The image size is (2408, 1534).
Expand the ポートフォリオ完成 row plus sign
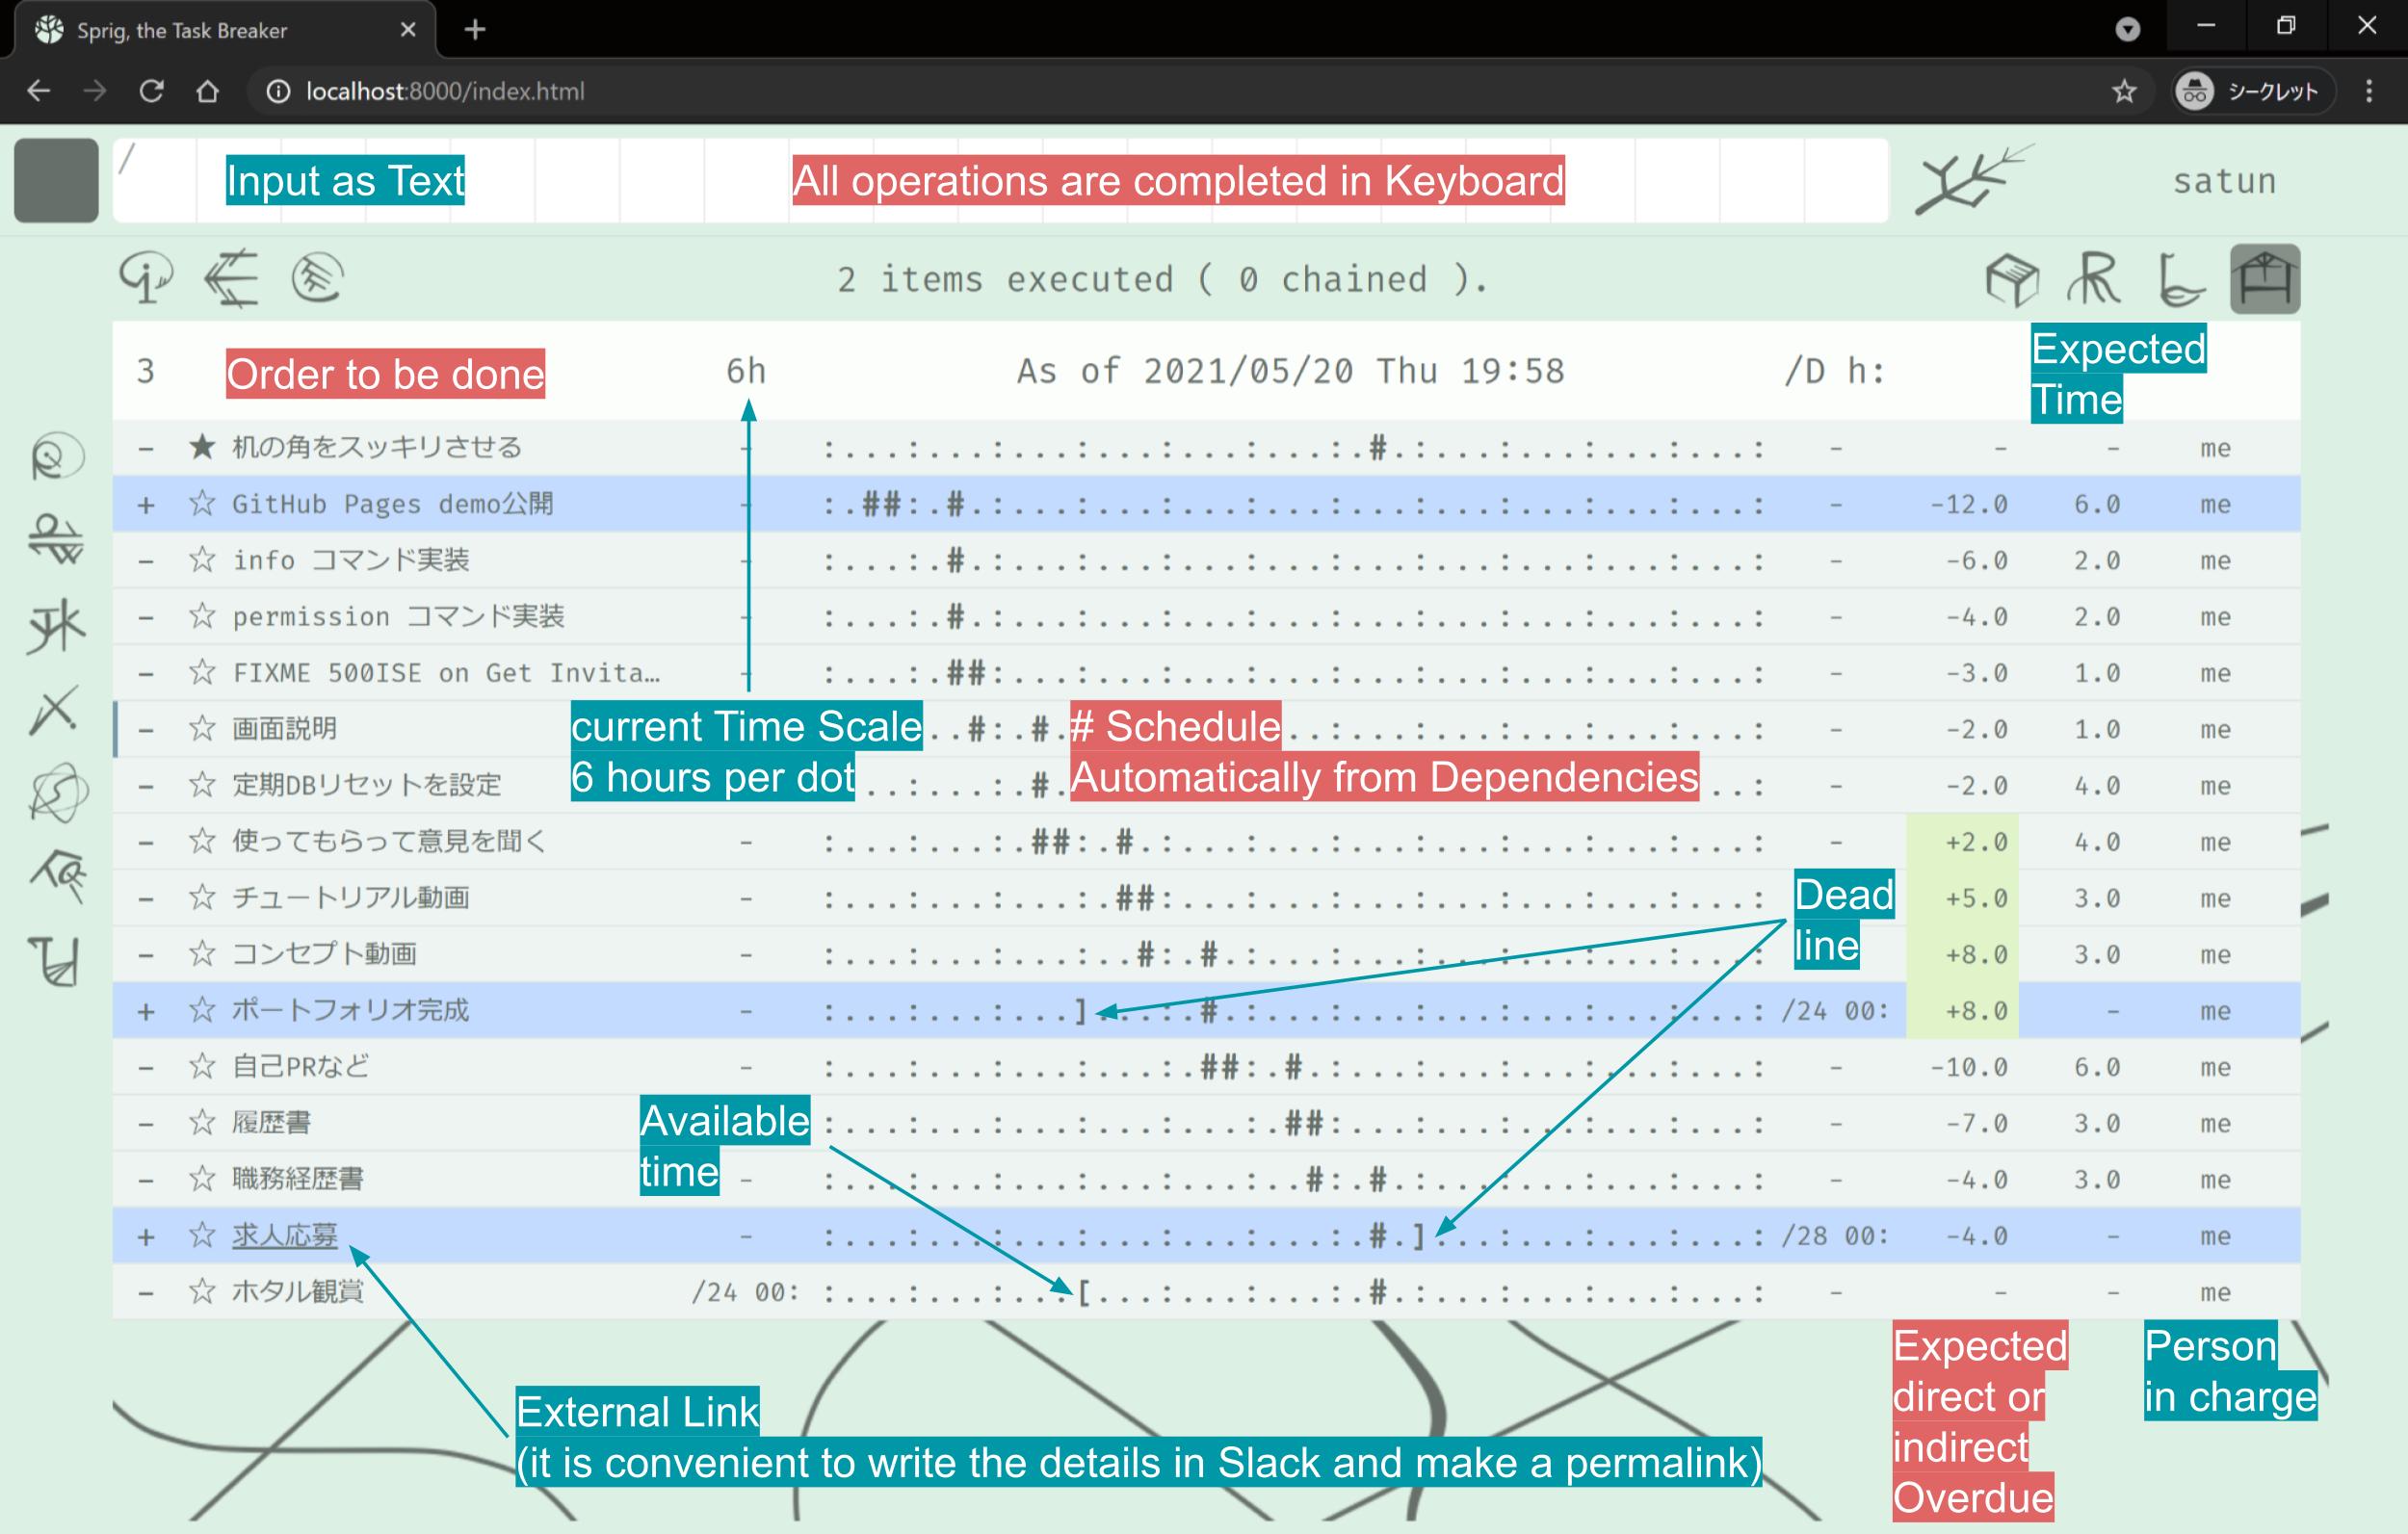coord(146,1011)
